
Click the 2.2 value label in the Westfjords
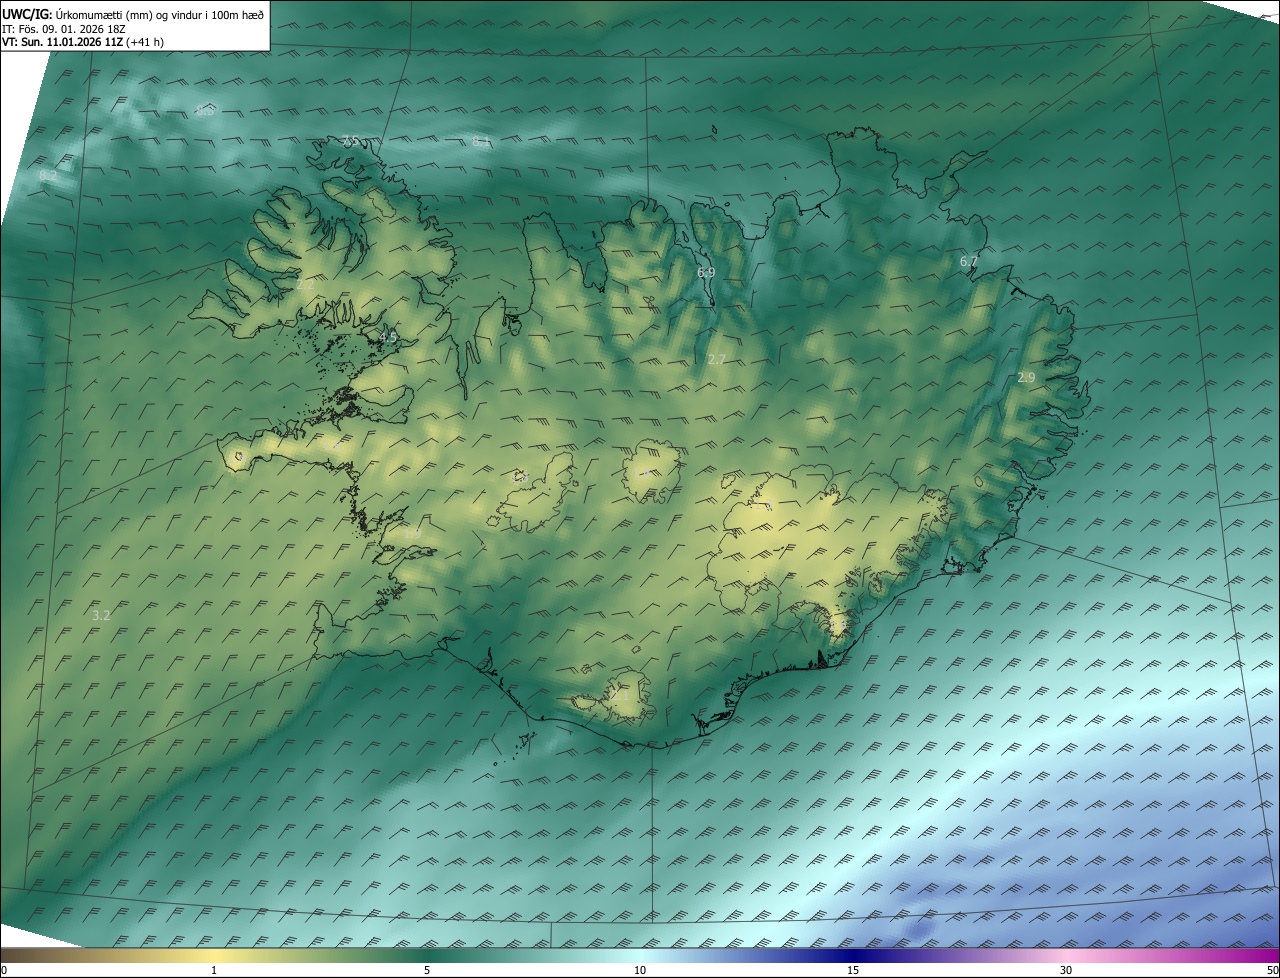(306, 285)
